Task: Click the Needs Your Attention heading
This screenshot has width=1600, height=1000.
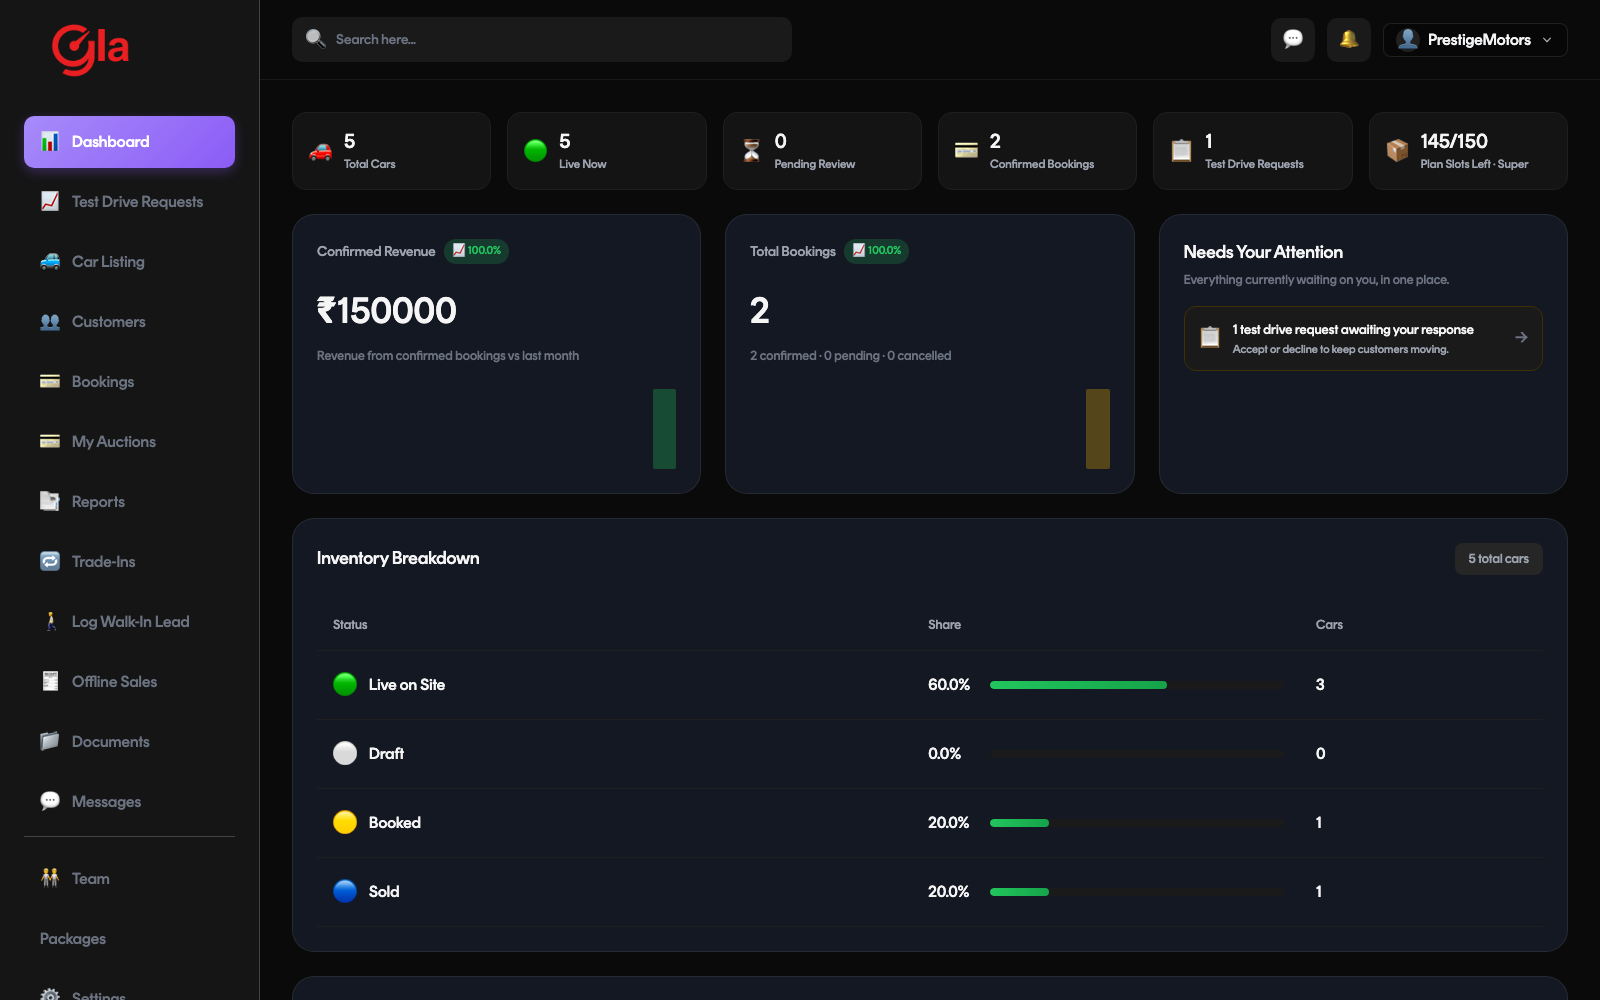Action: (x=1263, y=252)
